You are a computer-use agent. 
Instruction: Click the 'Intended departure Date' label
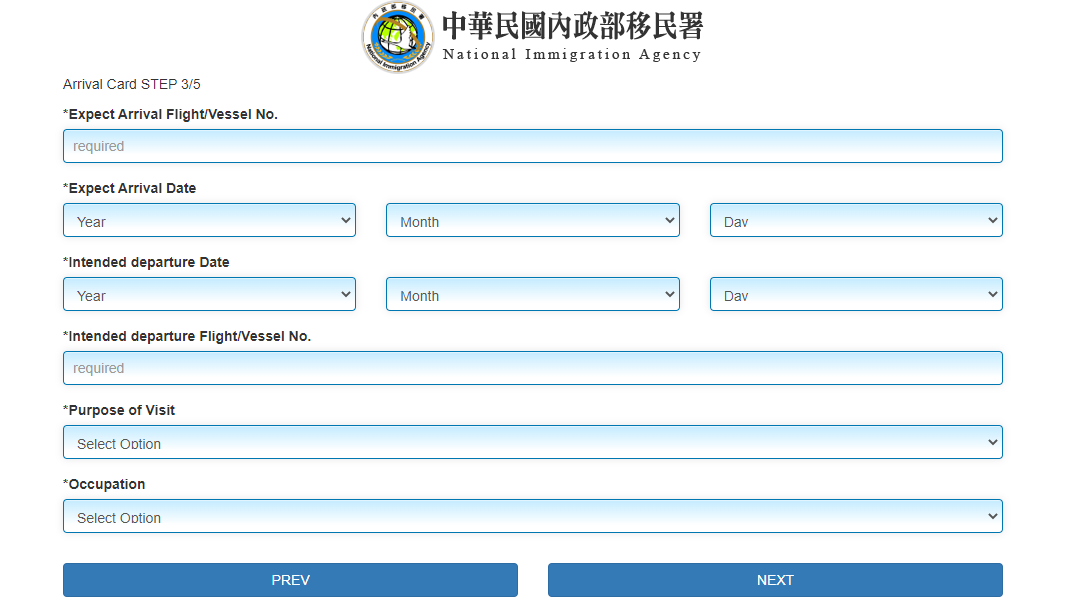click(148, 262)
